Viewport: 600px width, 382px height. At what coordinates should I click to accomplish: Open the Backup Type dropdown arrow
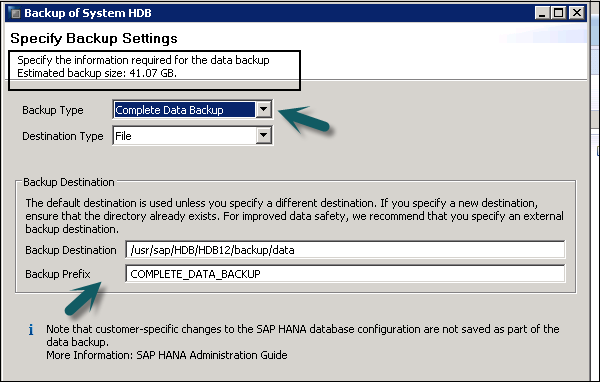(263, 109)
